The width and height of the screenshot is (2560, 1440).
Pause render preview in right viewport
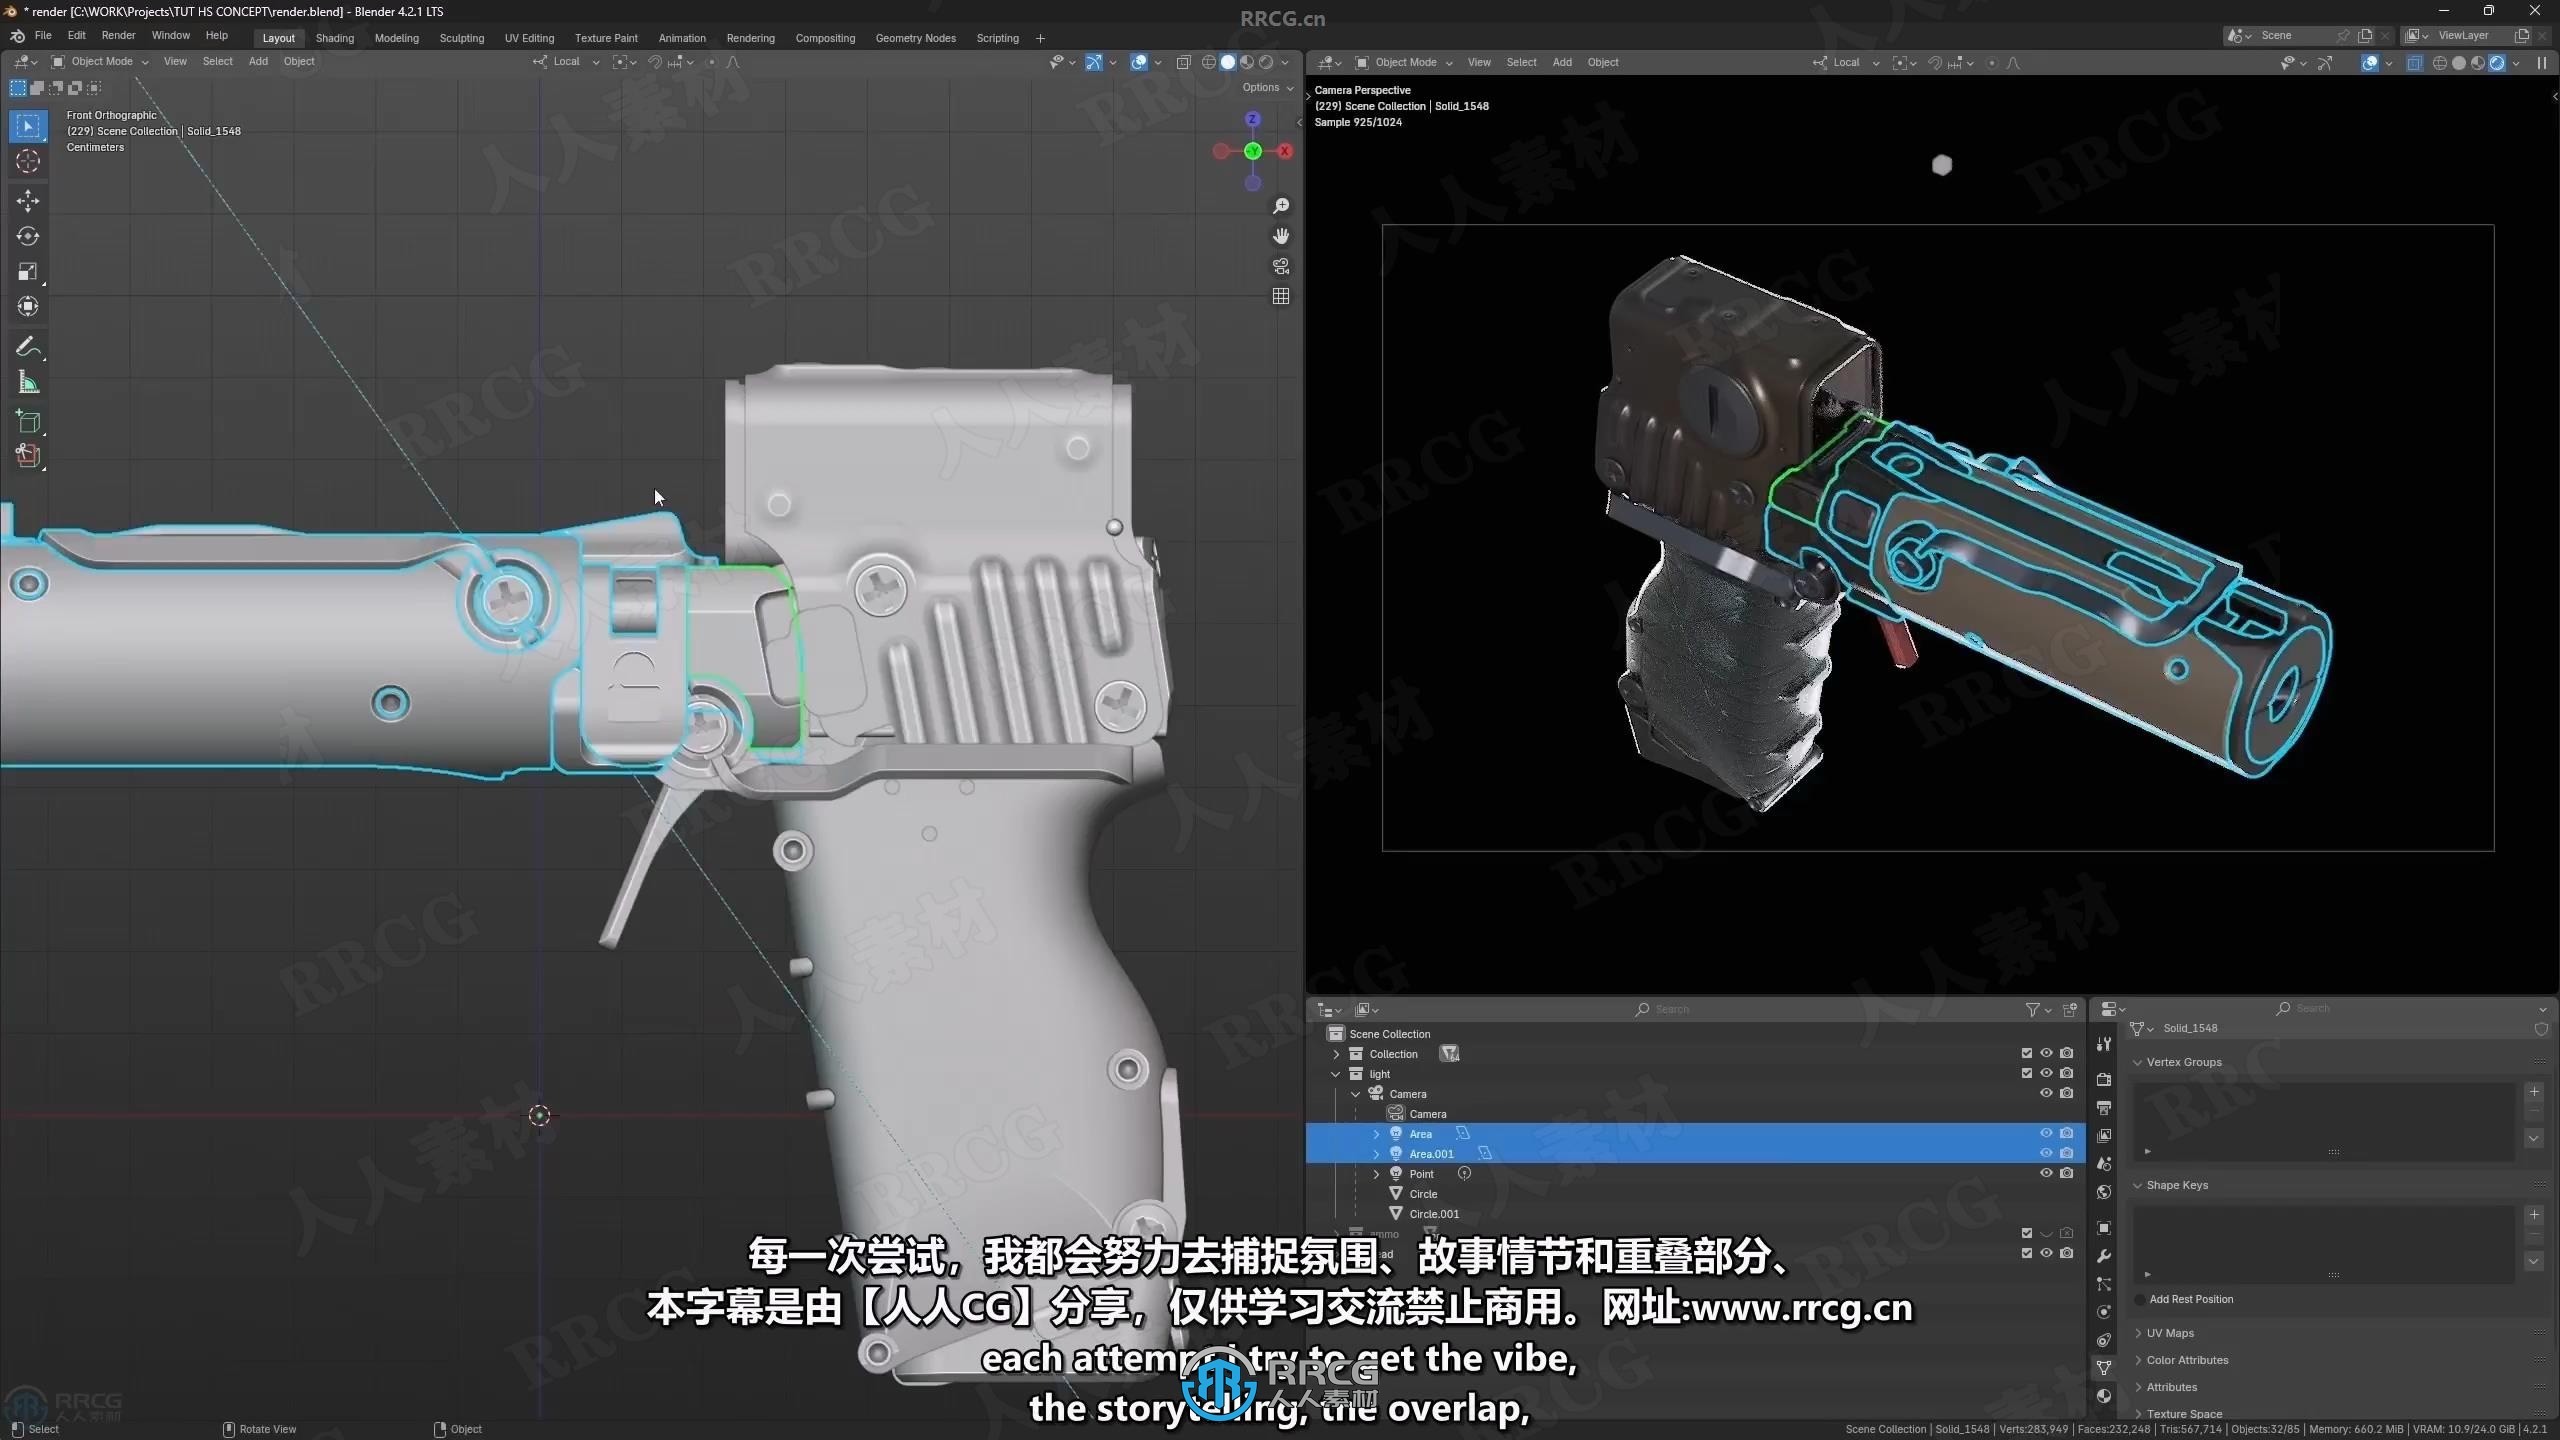coord(2542,63)
